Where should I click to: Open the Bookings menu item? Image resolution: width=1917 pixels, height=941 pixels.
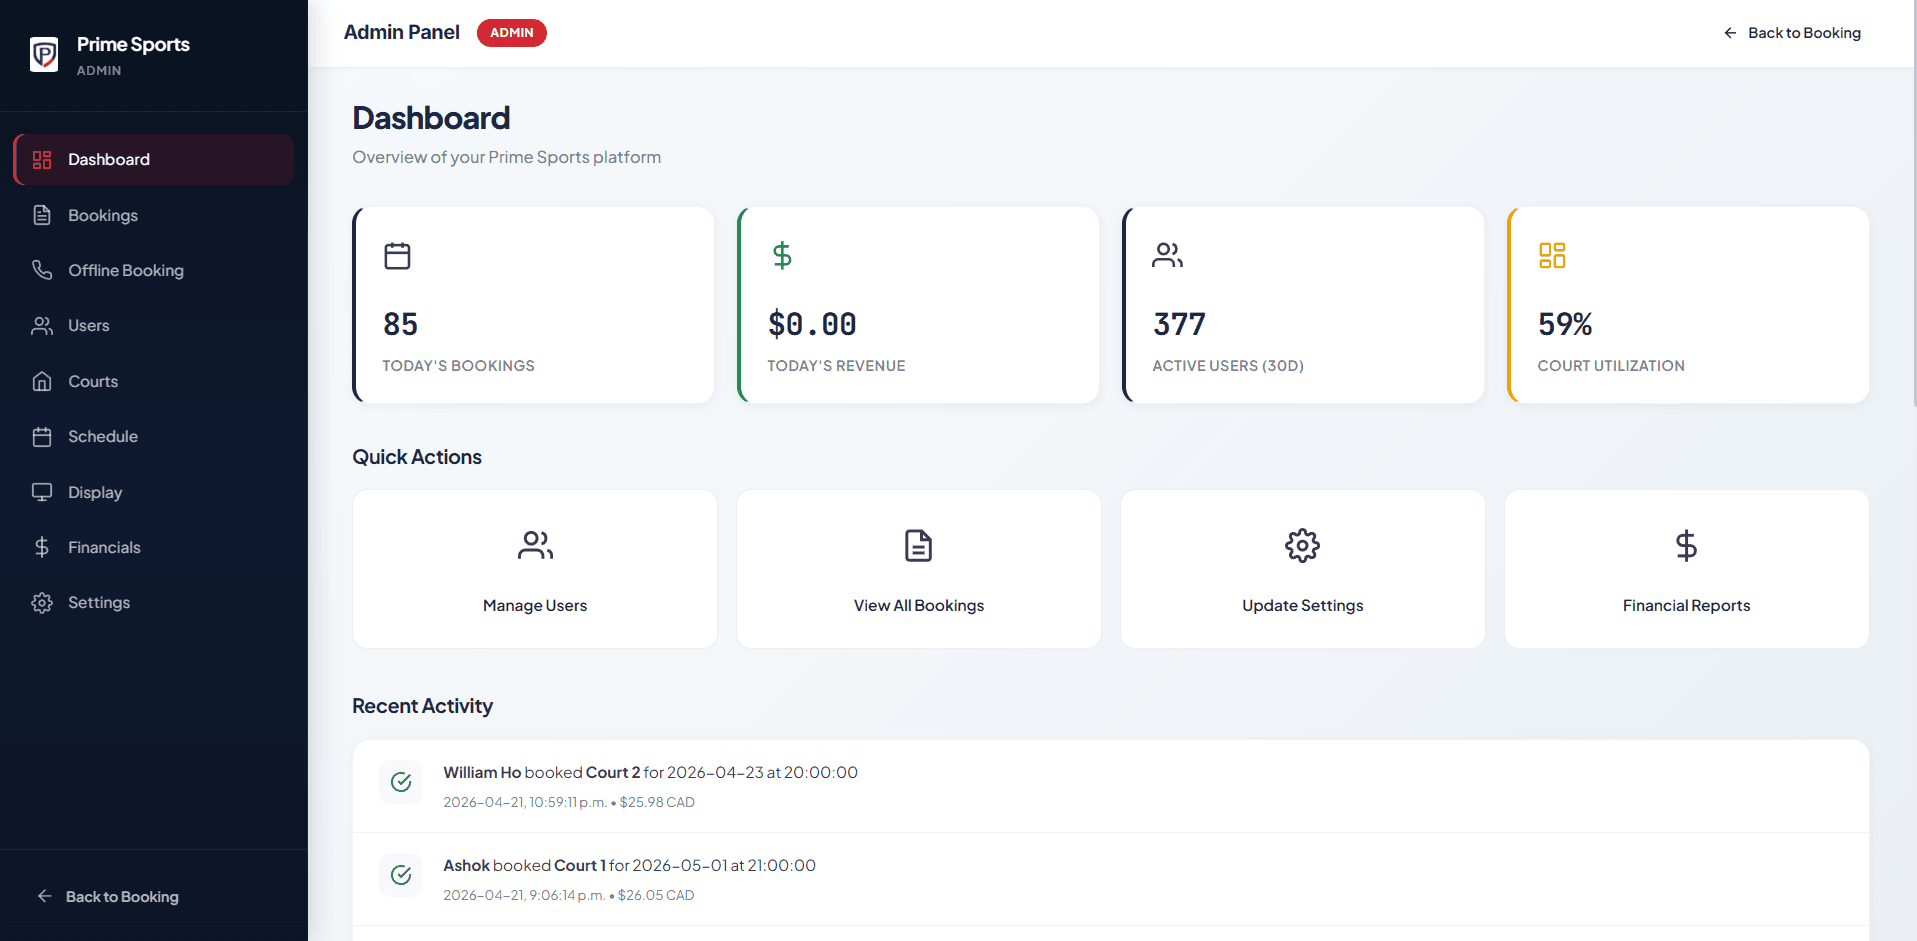(154, 215)
